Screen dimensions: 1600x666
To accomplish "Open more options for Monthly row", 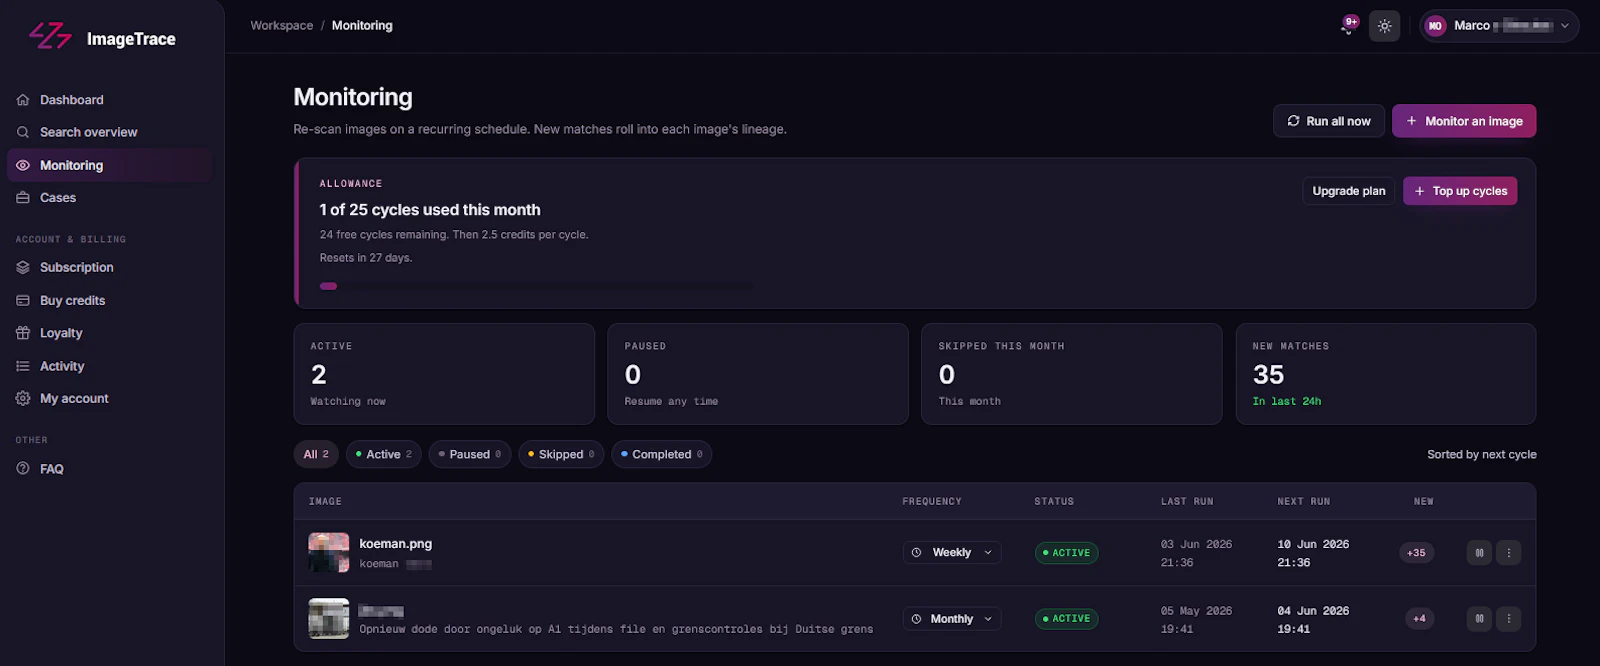I will point(1509,618).
